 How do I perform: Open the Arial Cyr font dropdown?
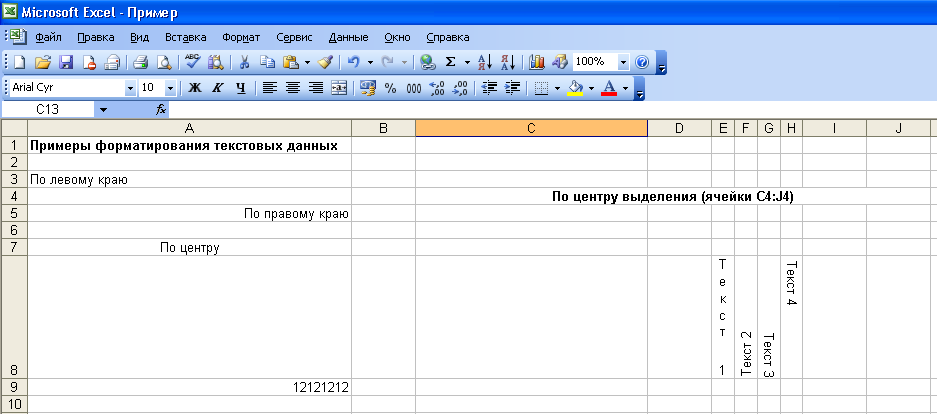point(130,88)
